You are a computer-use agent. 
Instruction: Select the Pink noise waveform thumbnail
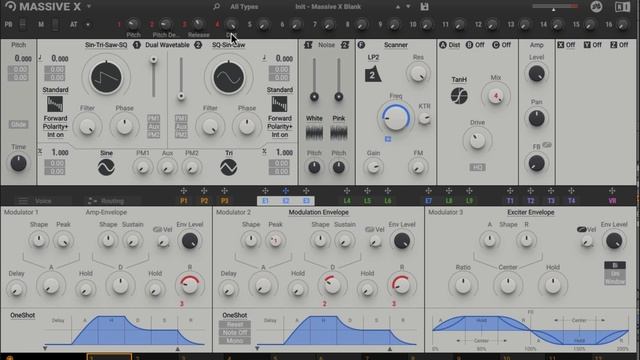tap(339, 133)
